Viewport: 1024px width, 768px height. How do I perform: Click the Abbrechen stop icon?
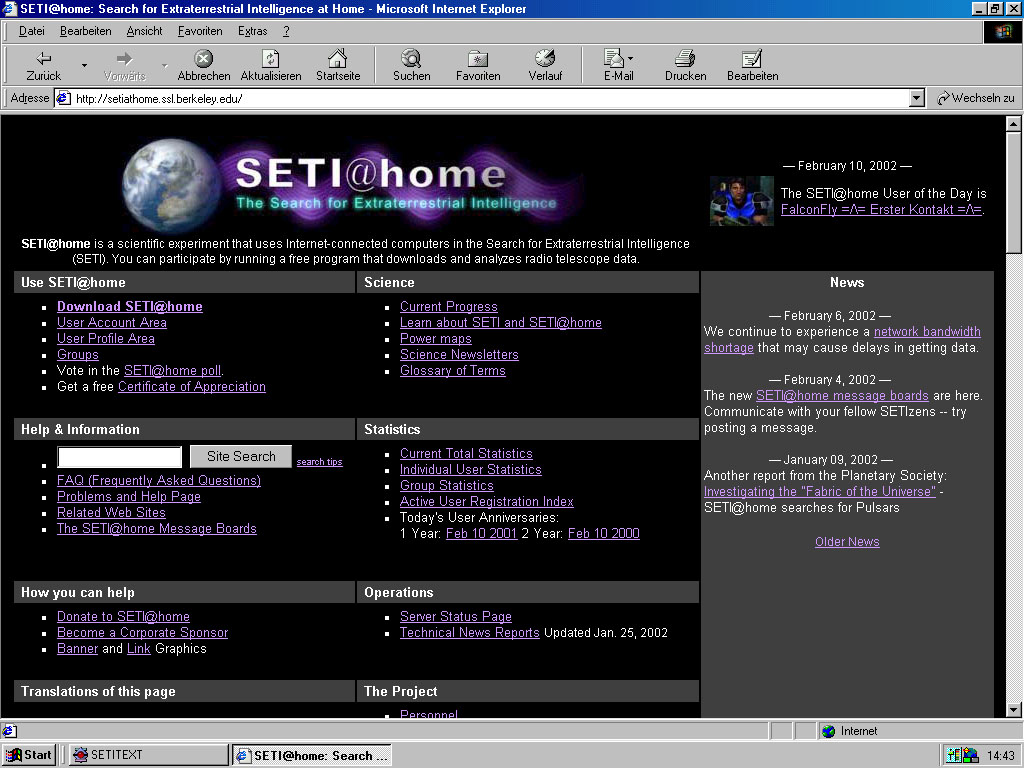coord(203,59)
